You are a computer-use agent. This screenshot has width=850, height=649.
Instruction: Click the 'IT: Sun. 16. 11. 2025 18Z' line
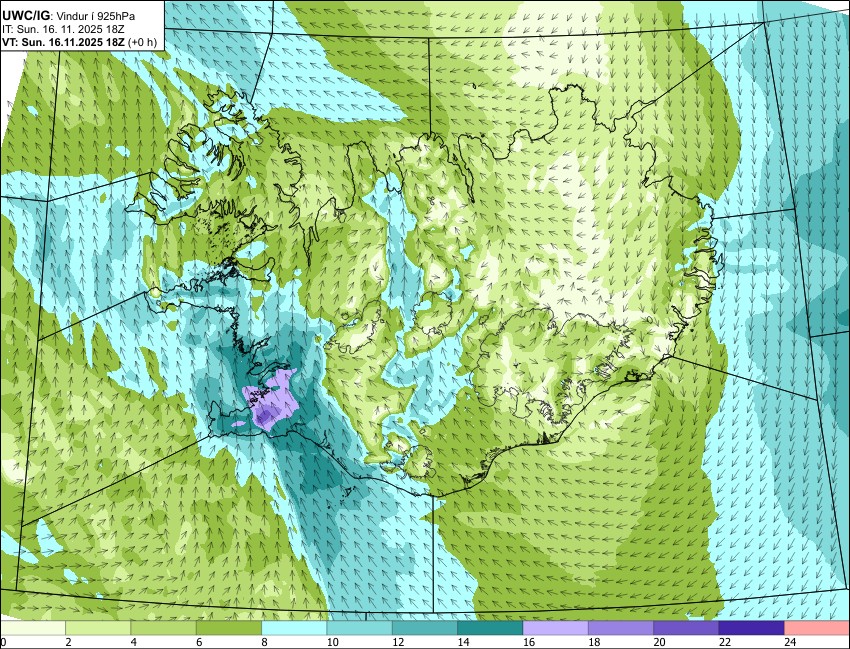pyautogui.click(x=63, y=29)
